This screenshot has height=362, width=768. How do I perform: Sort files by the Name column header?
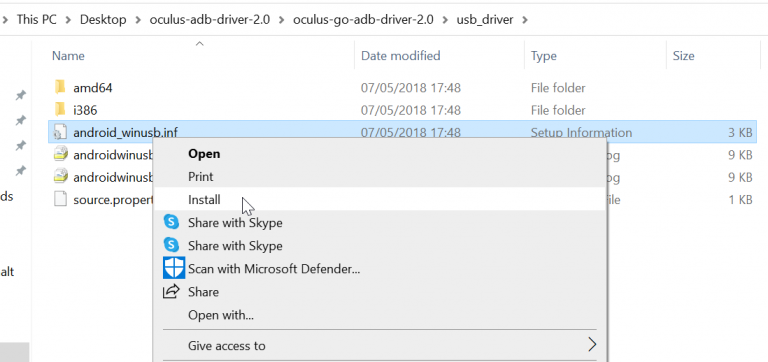click(68, 56)
